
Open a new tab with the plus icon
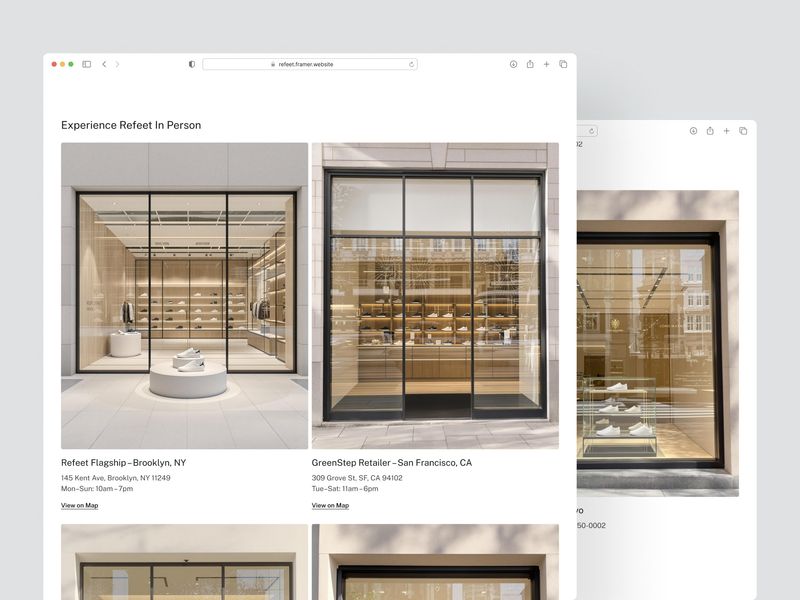[x=546, y=63]
